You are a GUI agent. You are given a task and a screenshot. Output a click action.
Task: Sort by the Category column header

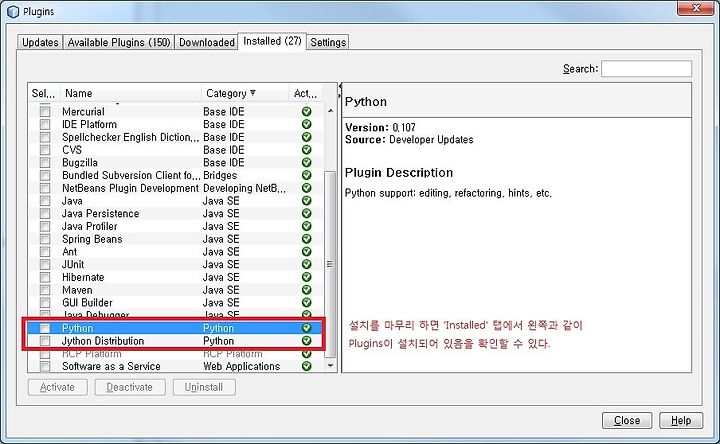(x=245, y=93)
